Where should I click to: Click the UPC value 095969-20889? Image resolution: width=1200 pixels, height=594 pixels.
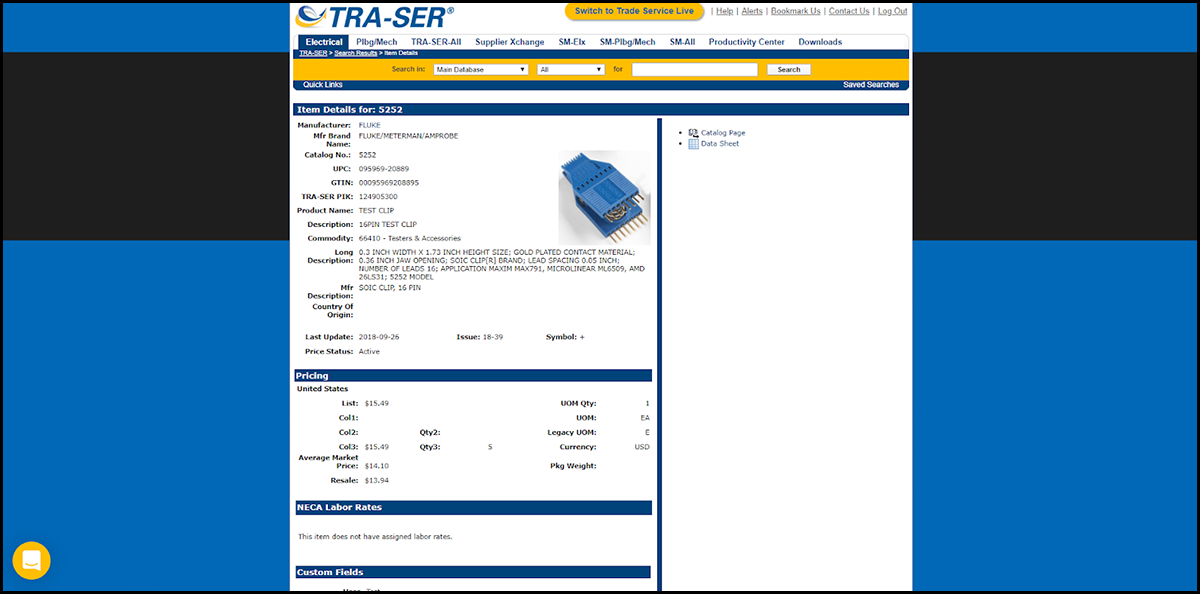pyautogui.click(x=384, y=169)
